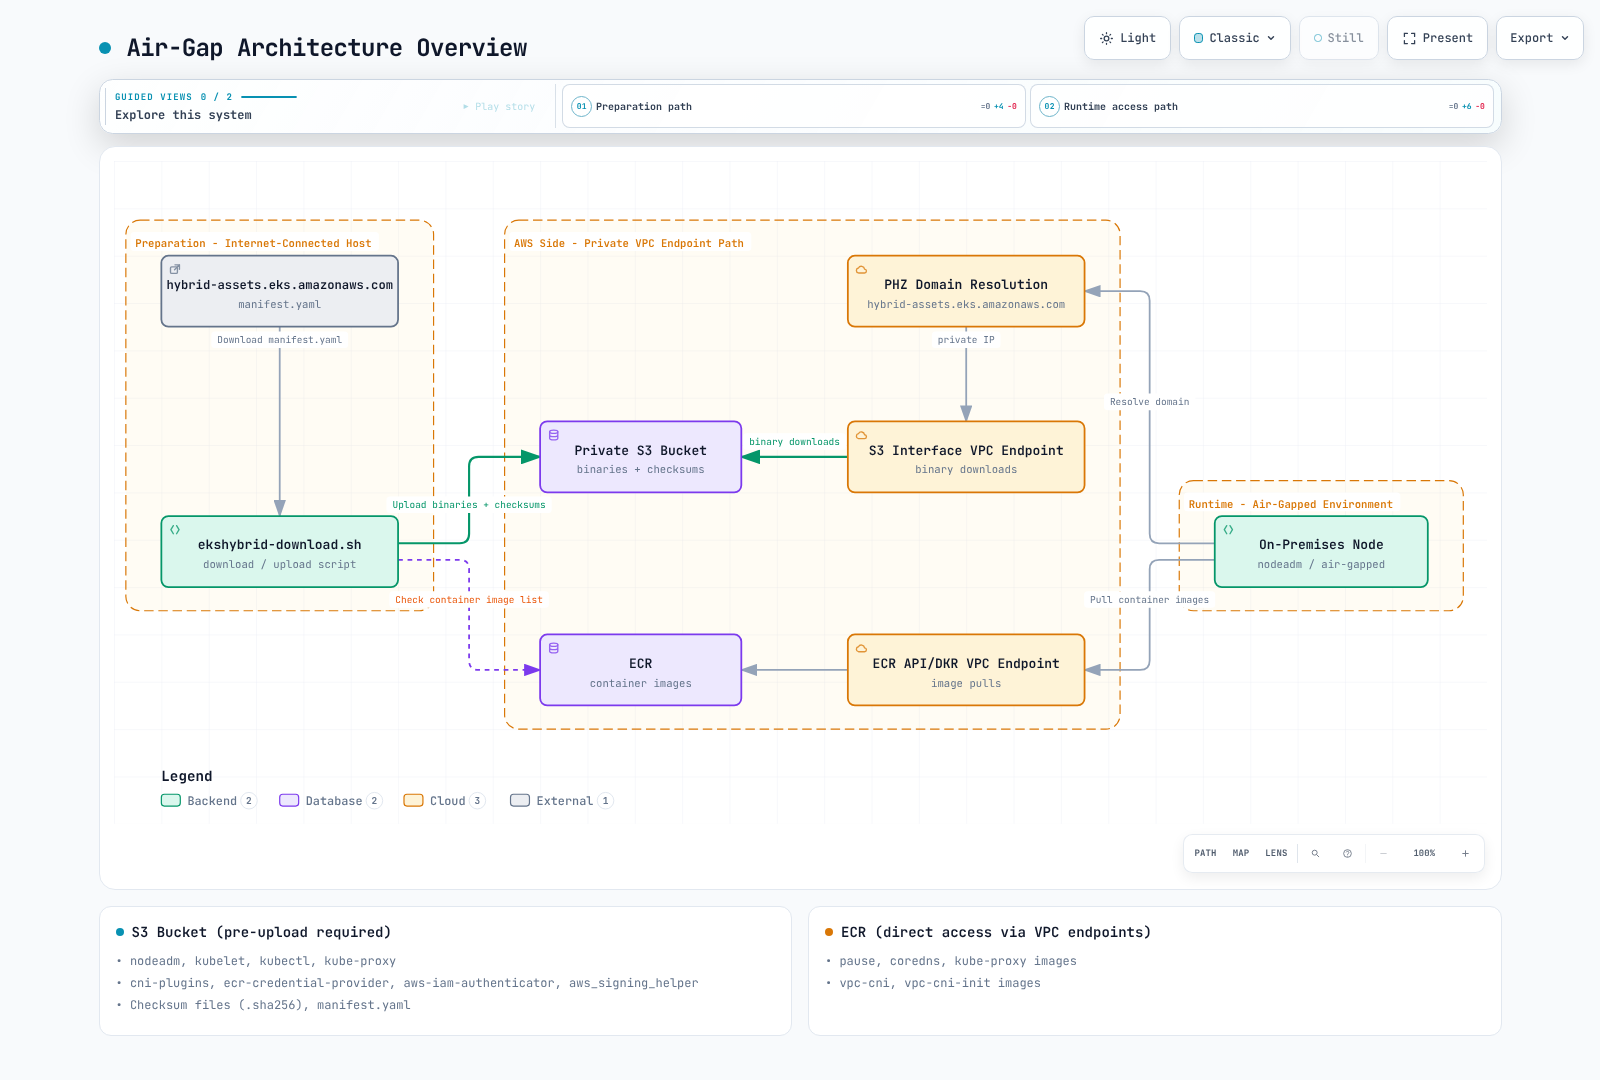Reset zoom via 100% label

tap(1424, 853)
